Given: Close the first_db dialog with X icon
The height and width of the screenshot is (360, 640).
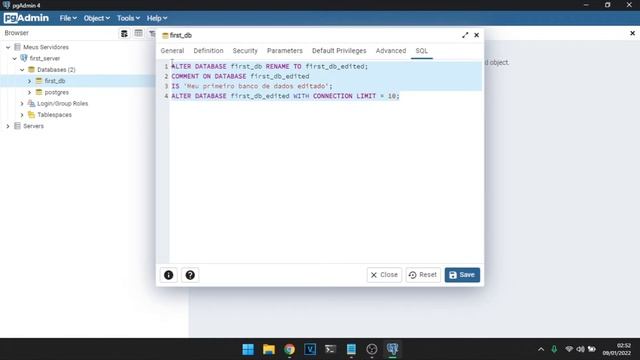Looking at the screenshot, I should (x=476, y=35).
